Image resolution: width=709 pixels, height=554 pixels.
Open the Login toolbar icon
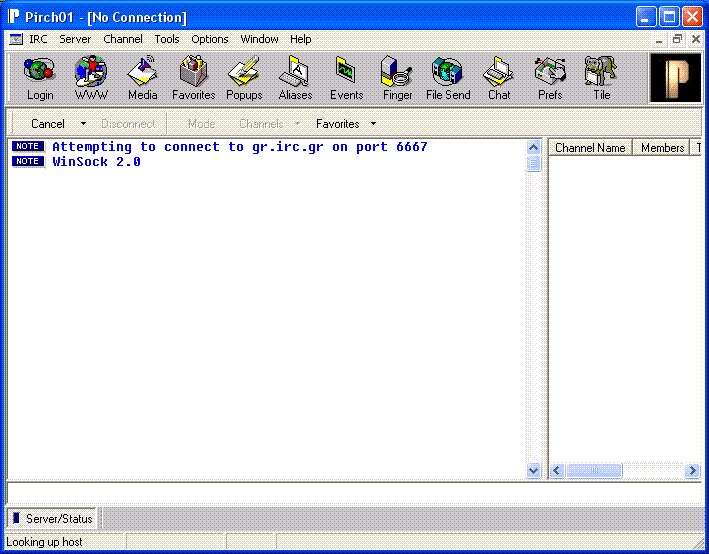[x=40, y=78]
